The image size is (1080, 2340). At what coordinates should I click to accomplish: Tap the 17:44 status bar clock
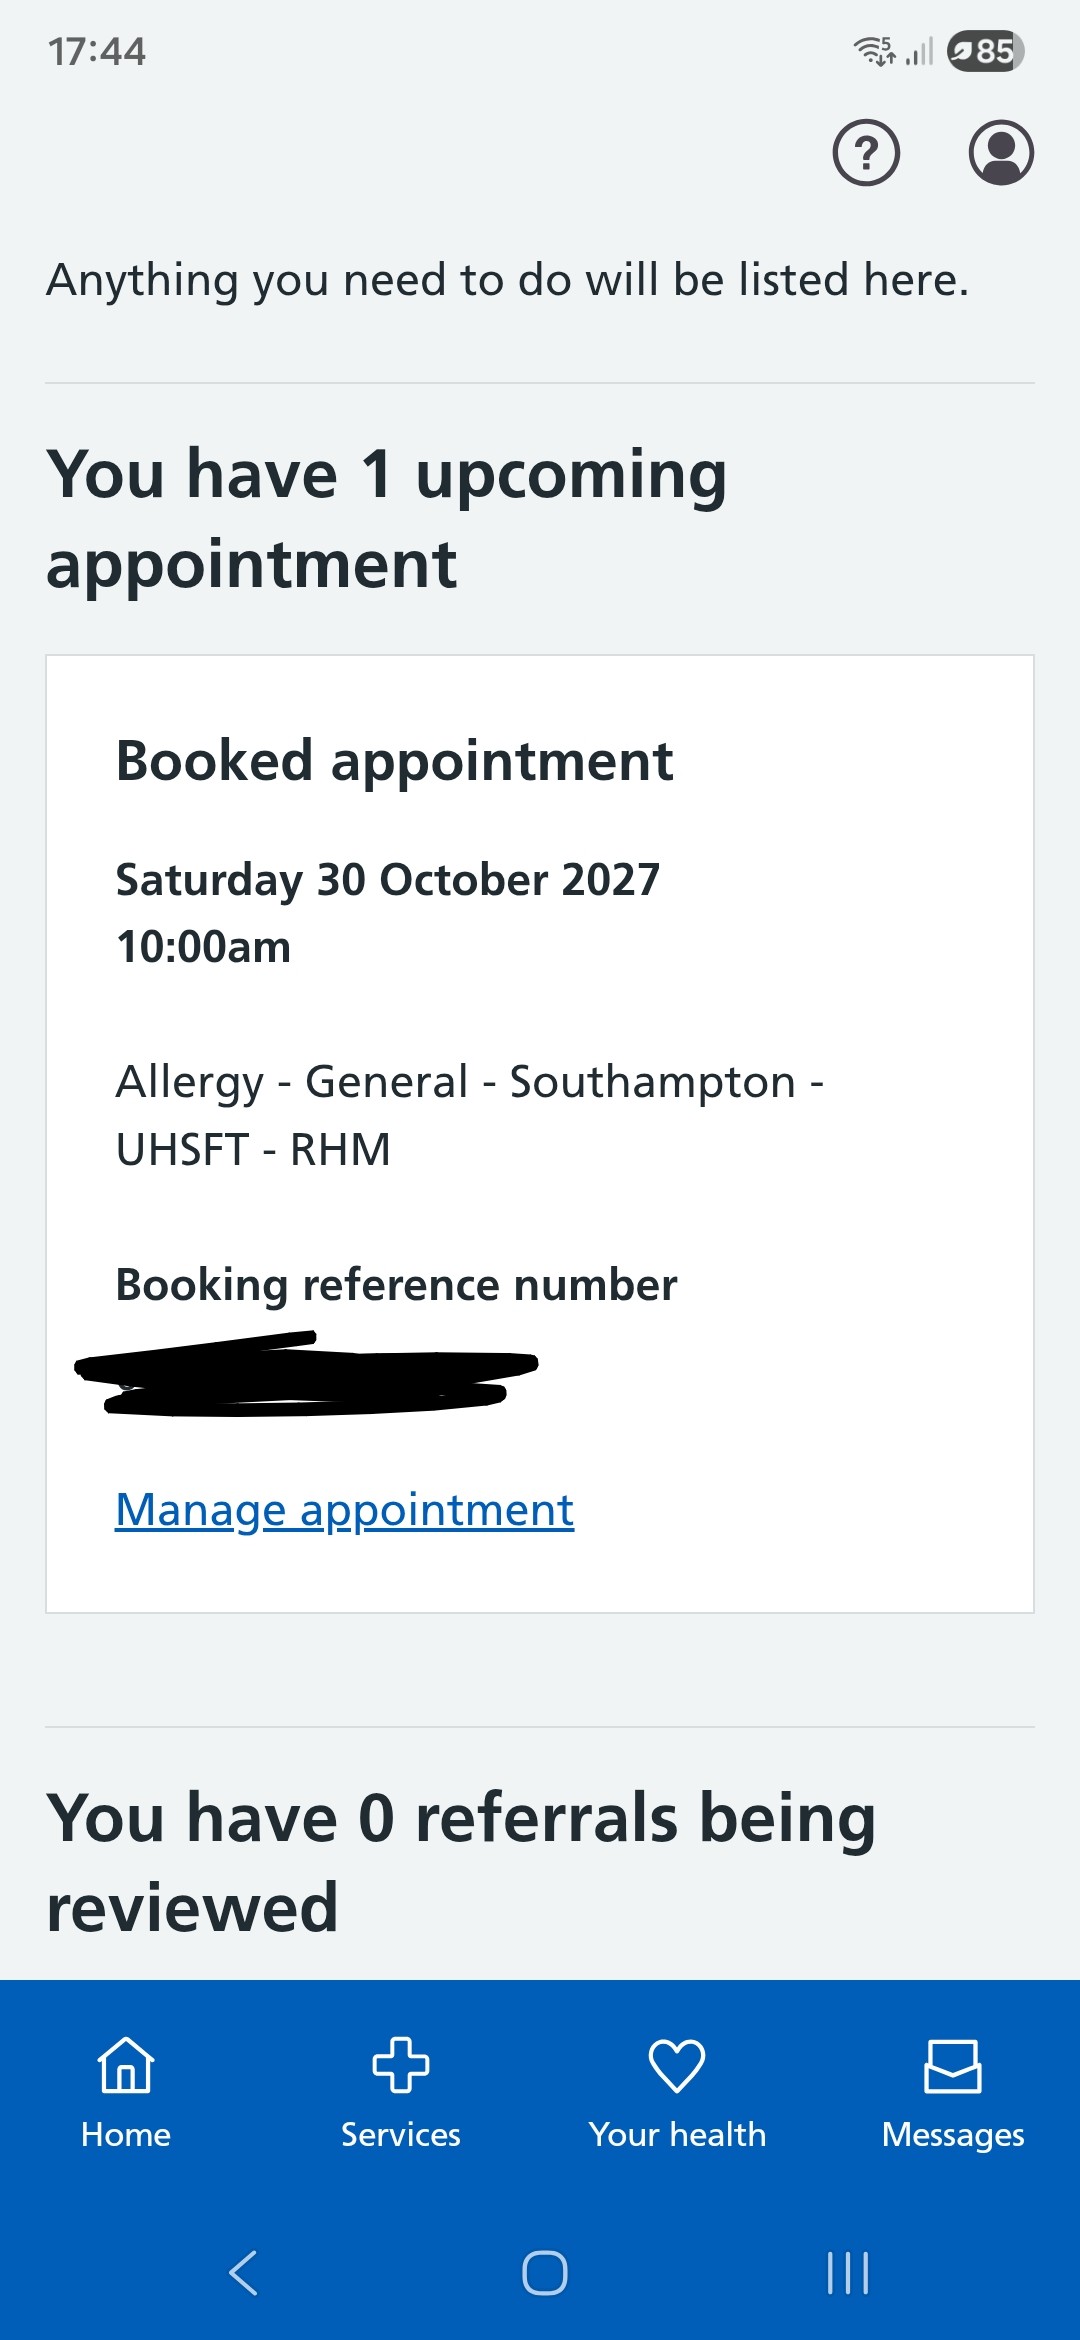point(97,51)
